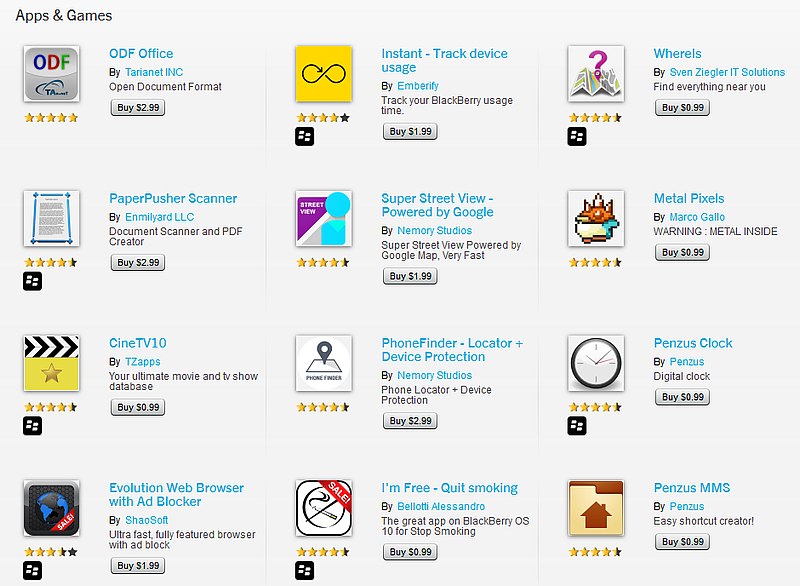800x586 pixels.
Task: Click the PhoneFinder locator app icon
Action: tap(323, 364)
